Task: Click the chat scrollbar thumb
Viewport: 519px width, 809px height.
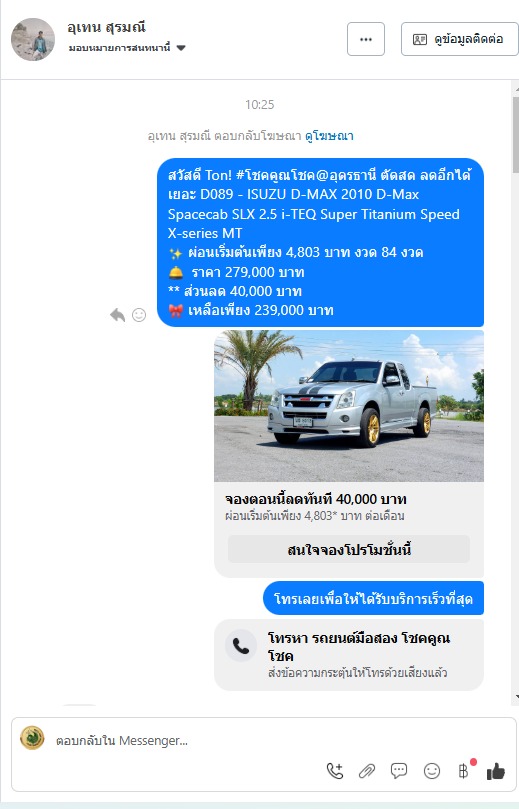Action: point(515,134)
